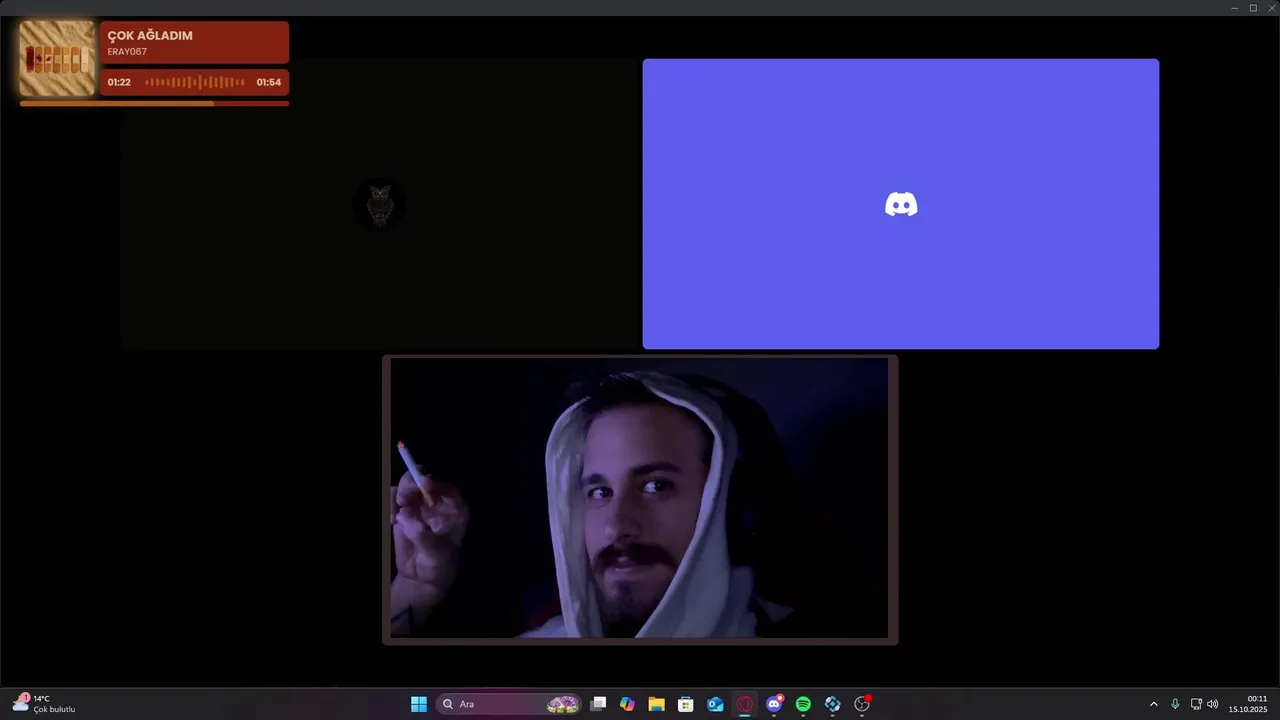This screenshot has height=720, width=1280.
Task: Open the volume control in system tray
Action: [x=1213, y=704]
